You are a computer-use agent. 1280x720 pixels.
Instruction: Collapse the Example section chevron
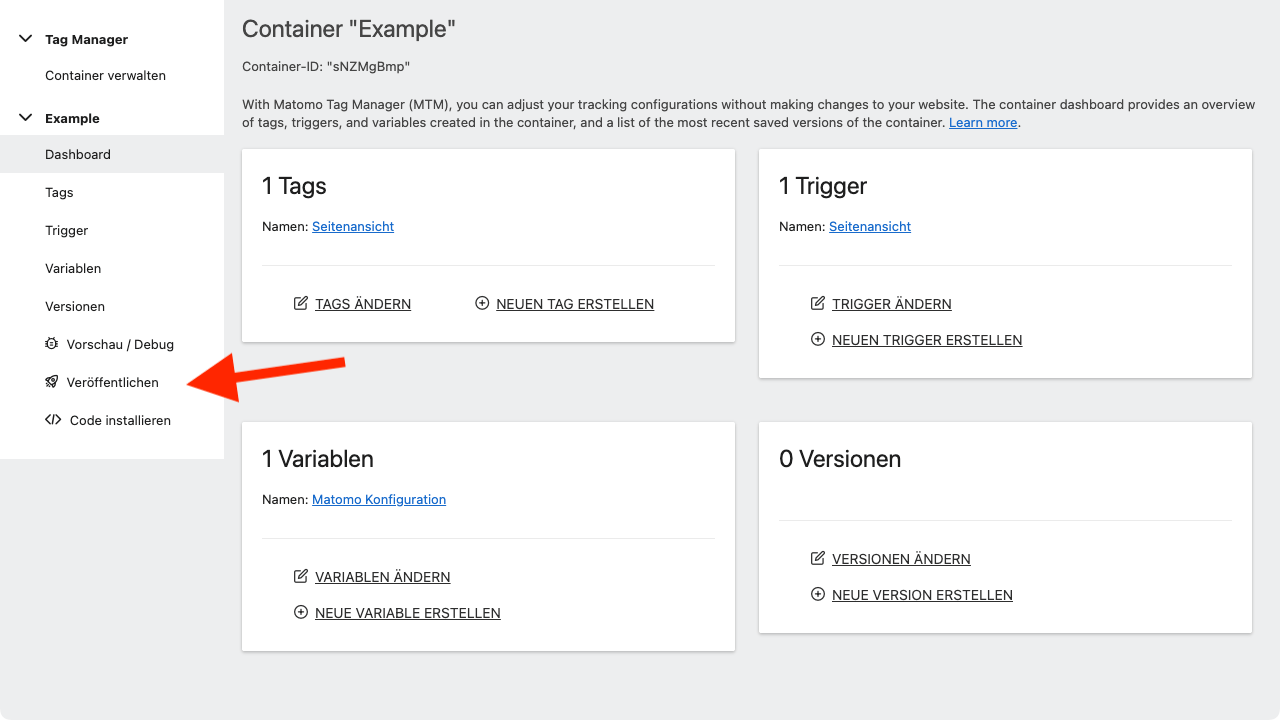pos(26,118)
